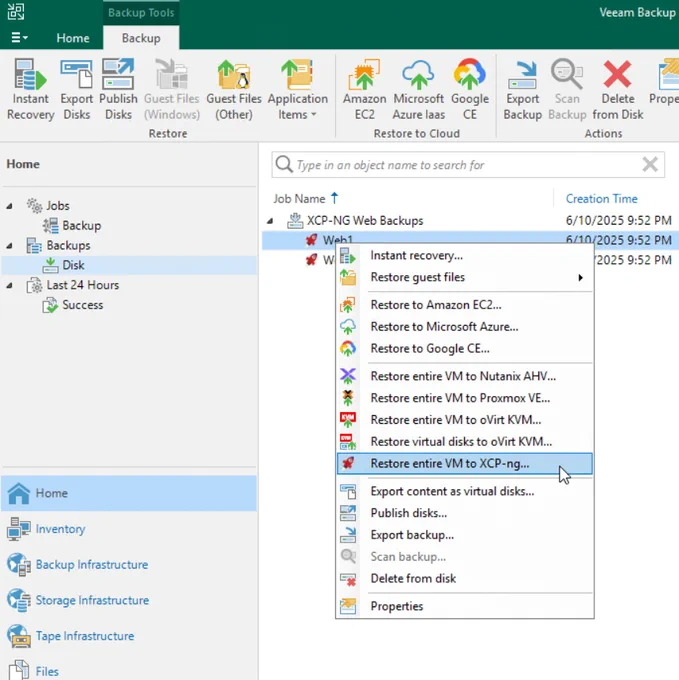The width and height of the screenshot is (679, 680).
Task: Click the Veeam app icon top-left
Action: [16, 12]
